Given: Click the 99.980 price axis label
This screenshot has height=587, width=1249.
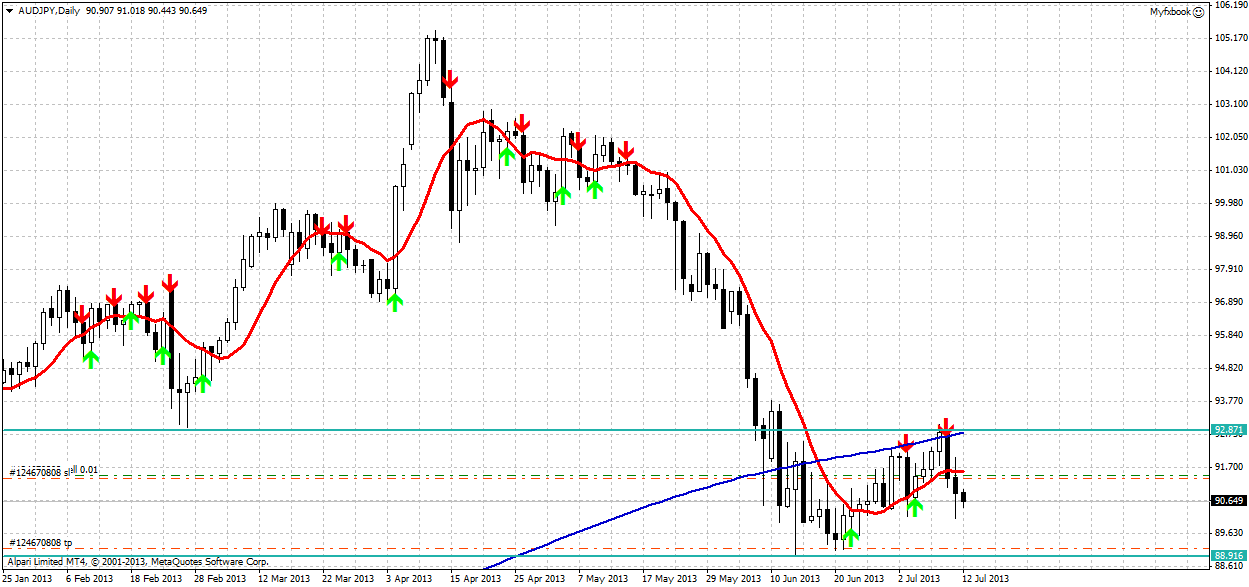Looking at the screenshot, I should pyautogui.click(x=1229, y=203).
